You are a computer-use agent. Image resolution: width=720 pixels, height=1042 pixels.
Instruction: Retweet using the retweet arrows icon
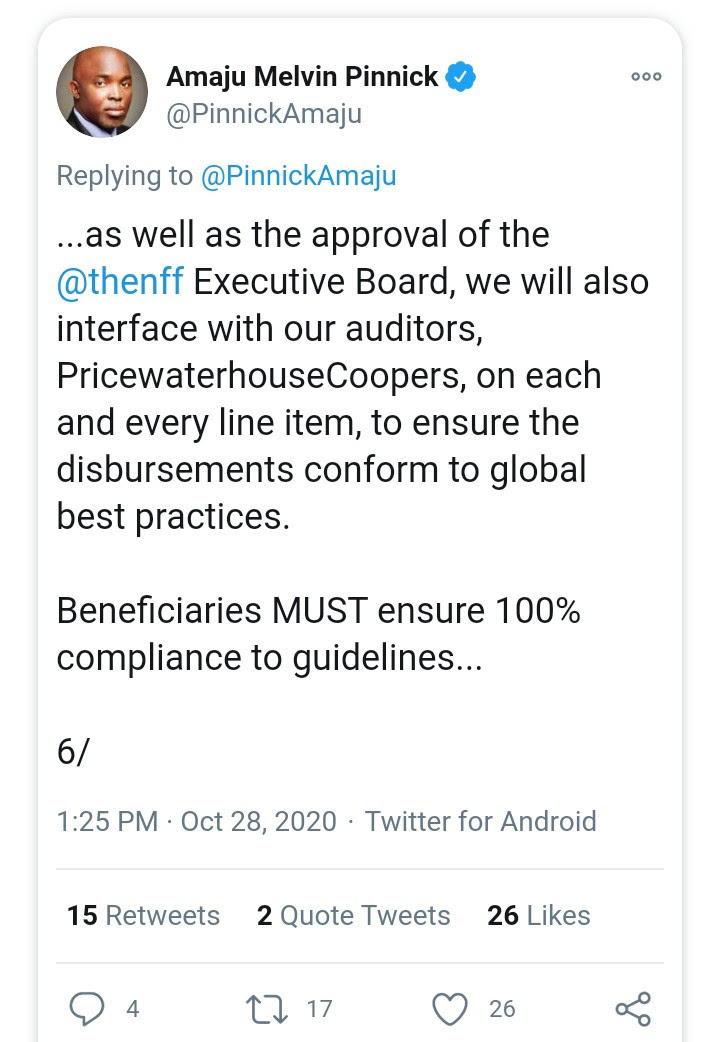pyautogui.click(x=267, y=1008)
